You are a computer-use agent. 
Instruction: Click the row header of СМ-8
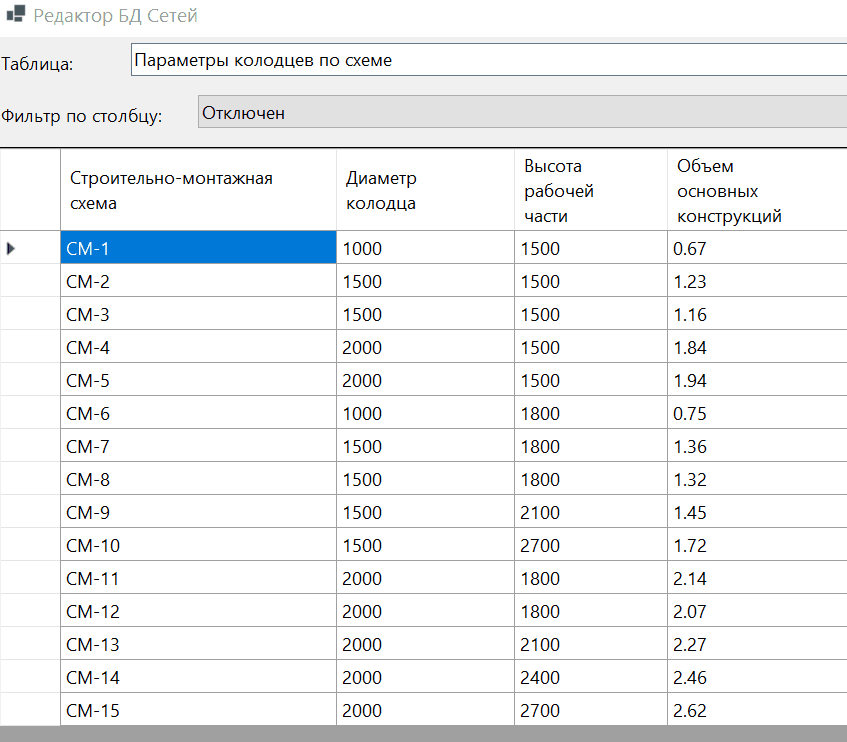[30, 479]
